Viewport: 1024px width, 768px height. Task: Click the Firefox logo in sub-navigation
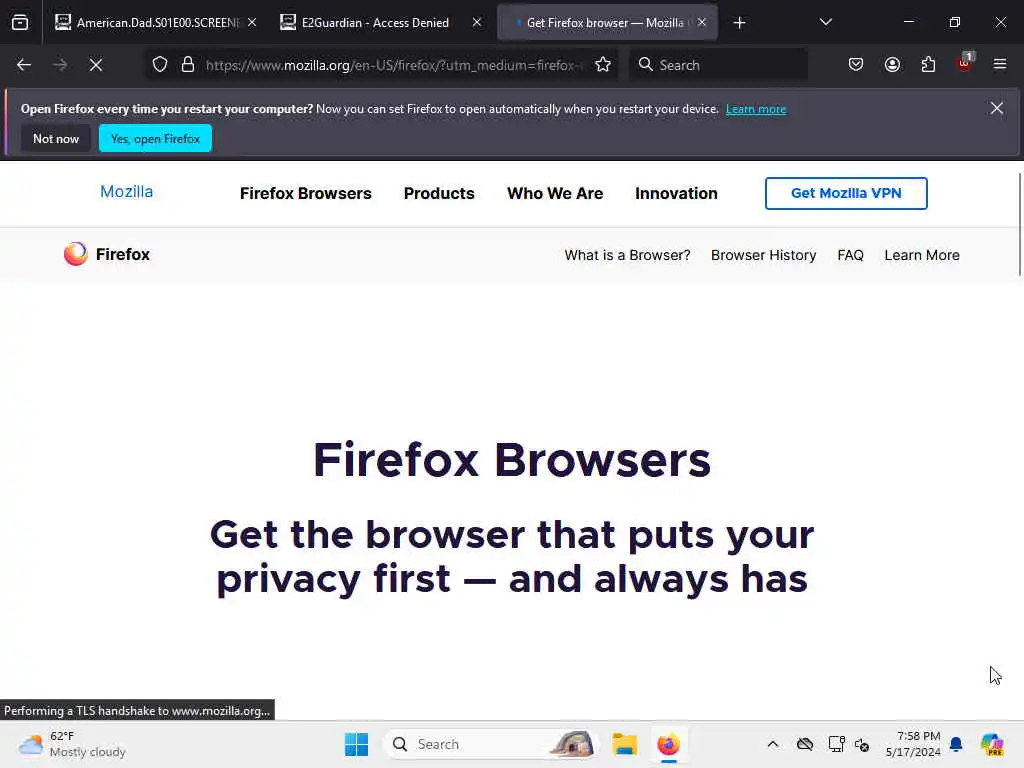[x=106, y=254]
